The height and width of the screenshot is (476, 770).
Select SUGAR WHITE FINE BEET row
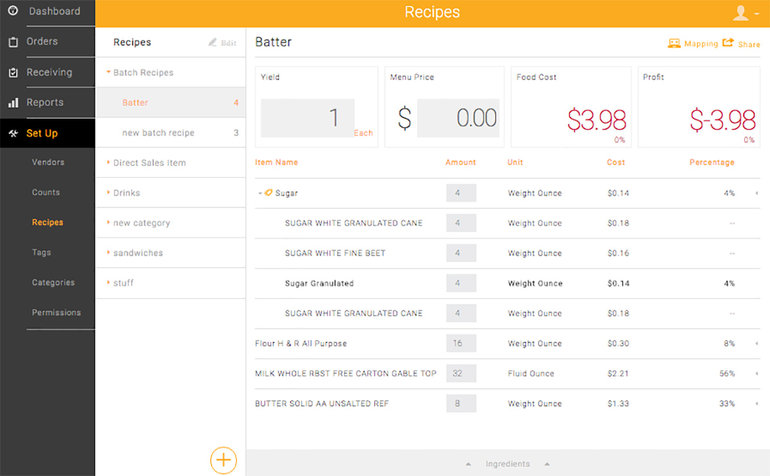point(335,253)
